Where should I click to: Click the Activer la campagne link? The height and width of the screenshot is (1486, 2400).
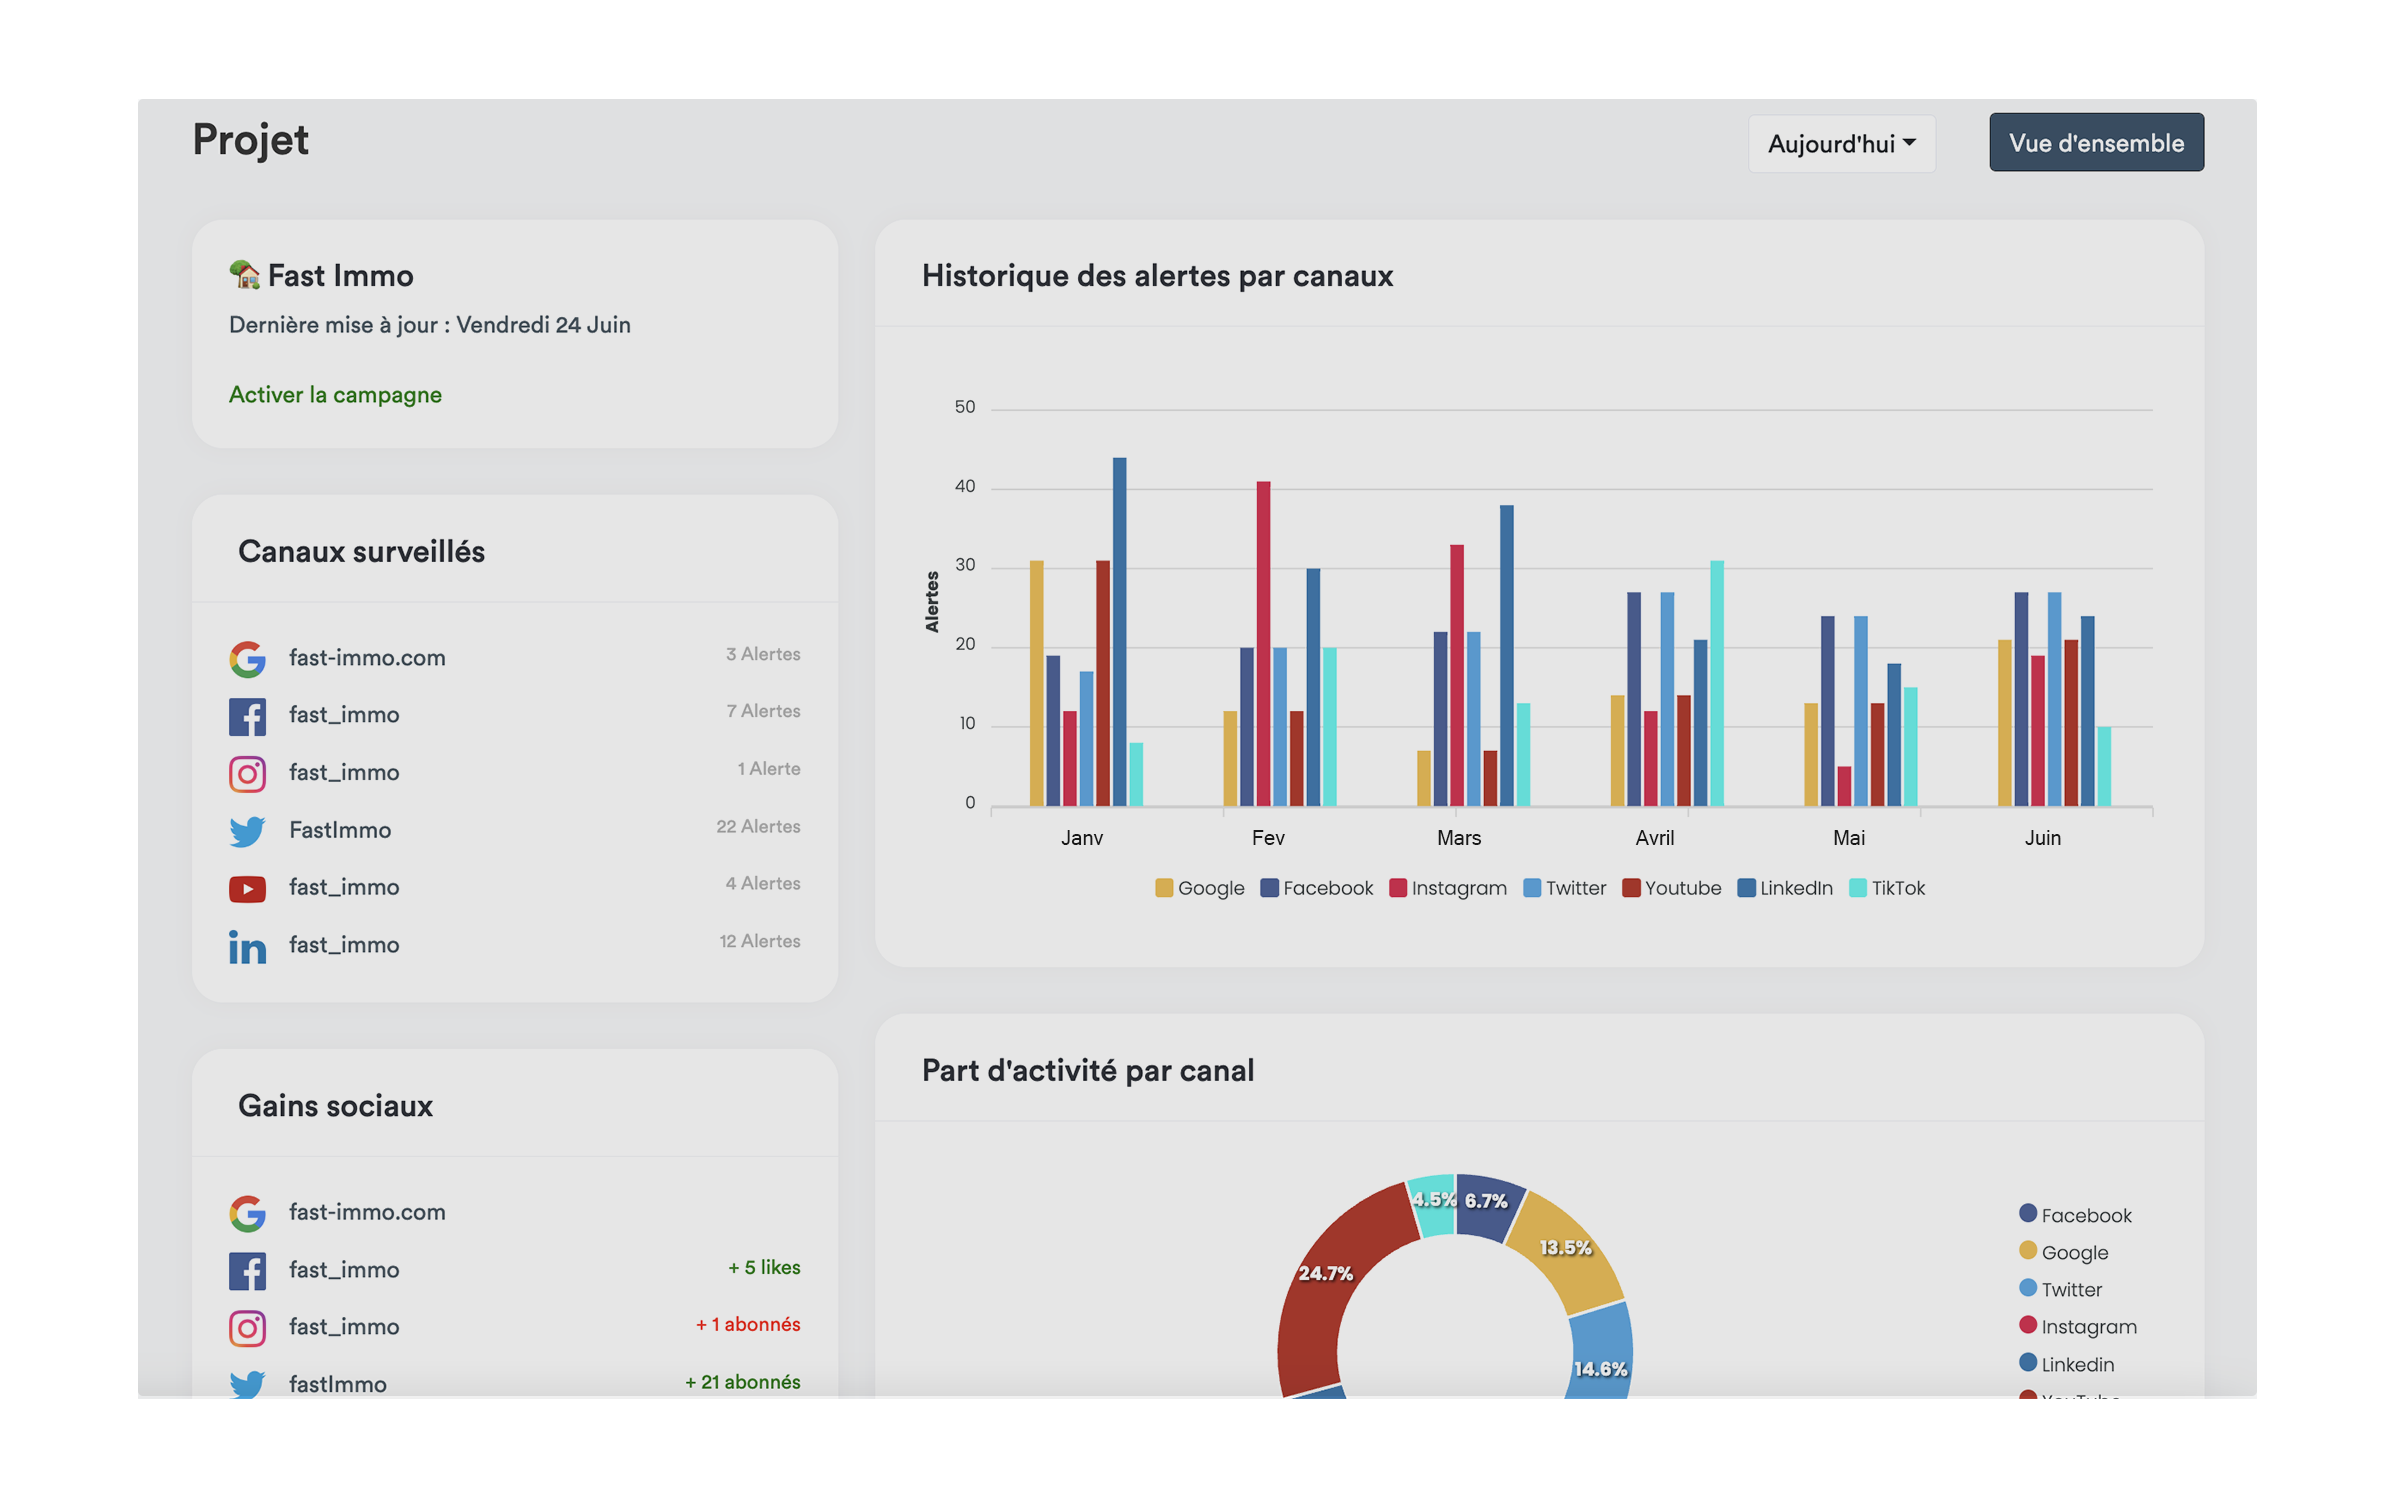pyautogui.click(x=335, y=394)
